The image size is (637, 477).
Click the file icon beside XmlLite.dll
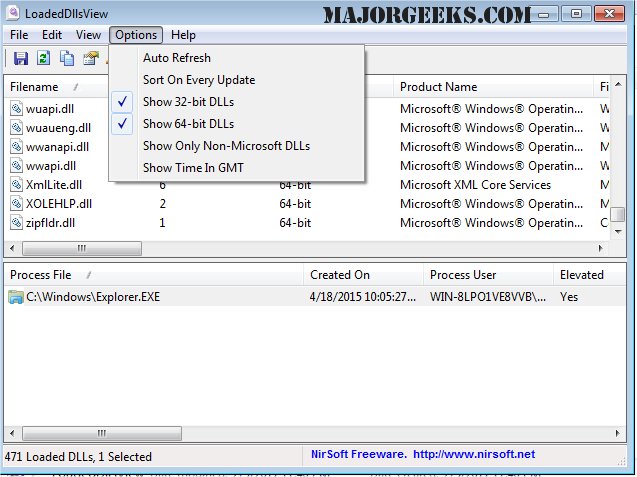[x=16, y=185]
